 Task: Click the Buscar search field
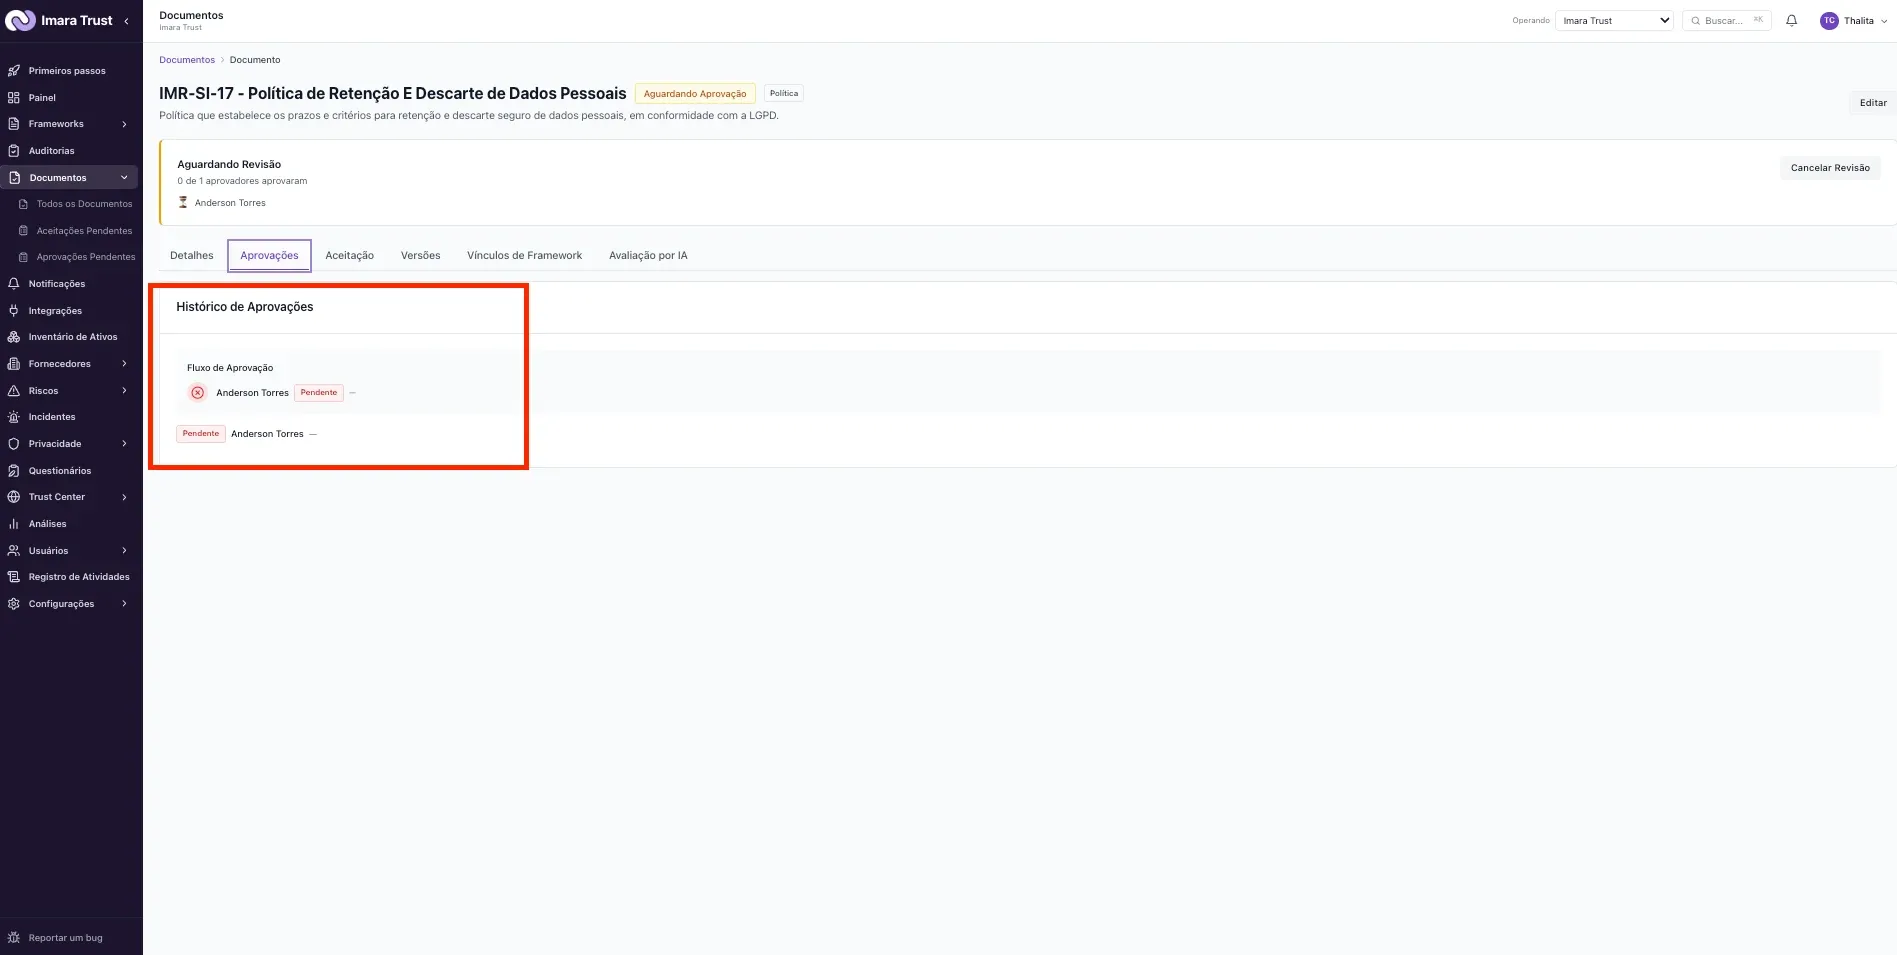[1727, 21]
